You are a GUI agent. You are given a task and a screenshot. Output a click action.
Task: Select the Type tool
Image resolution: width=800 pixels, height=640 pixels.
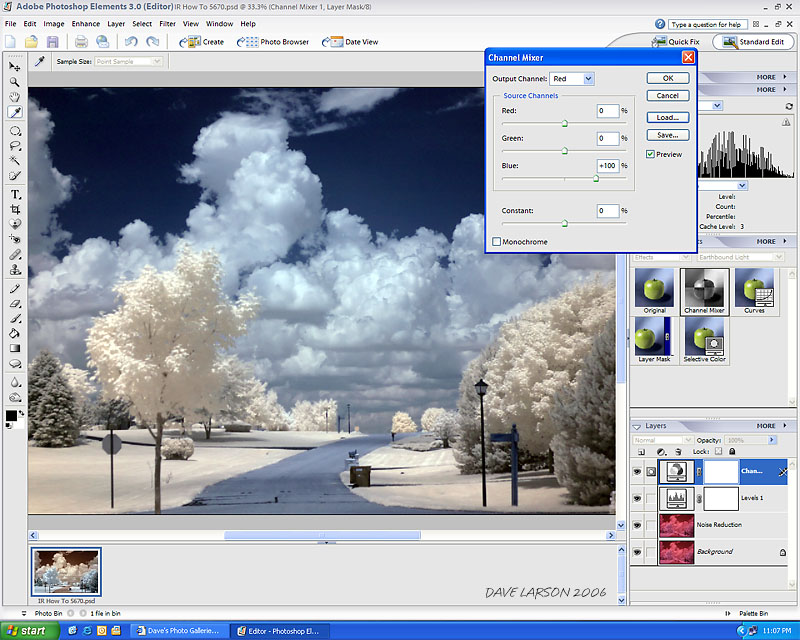(15, 194)
